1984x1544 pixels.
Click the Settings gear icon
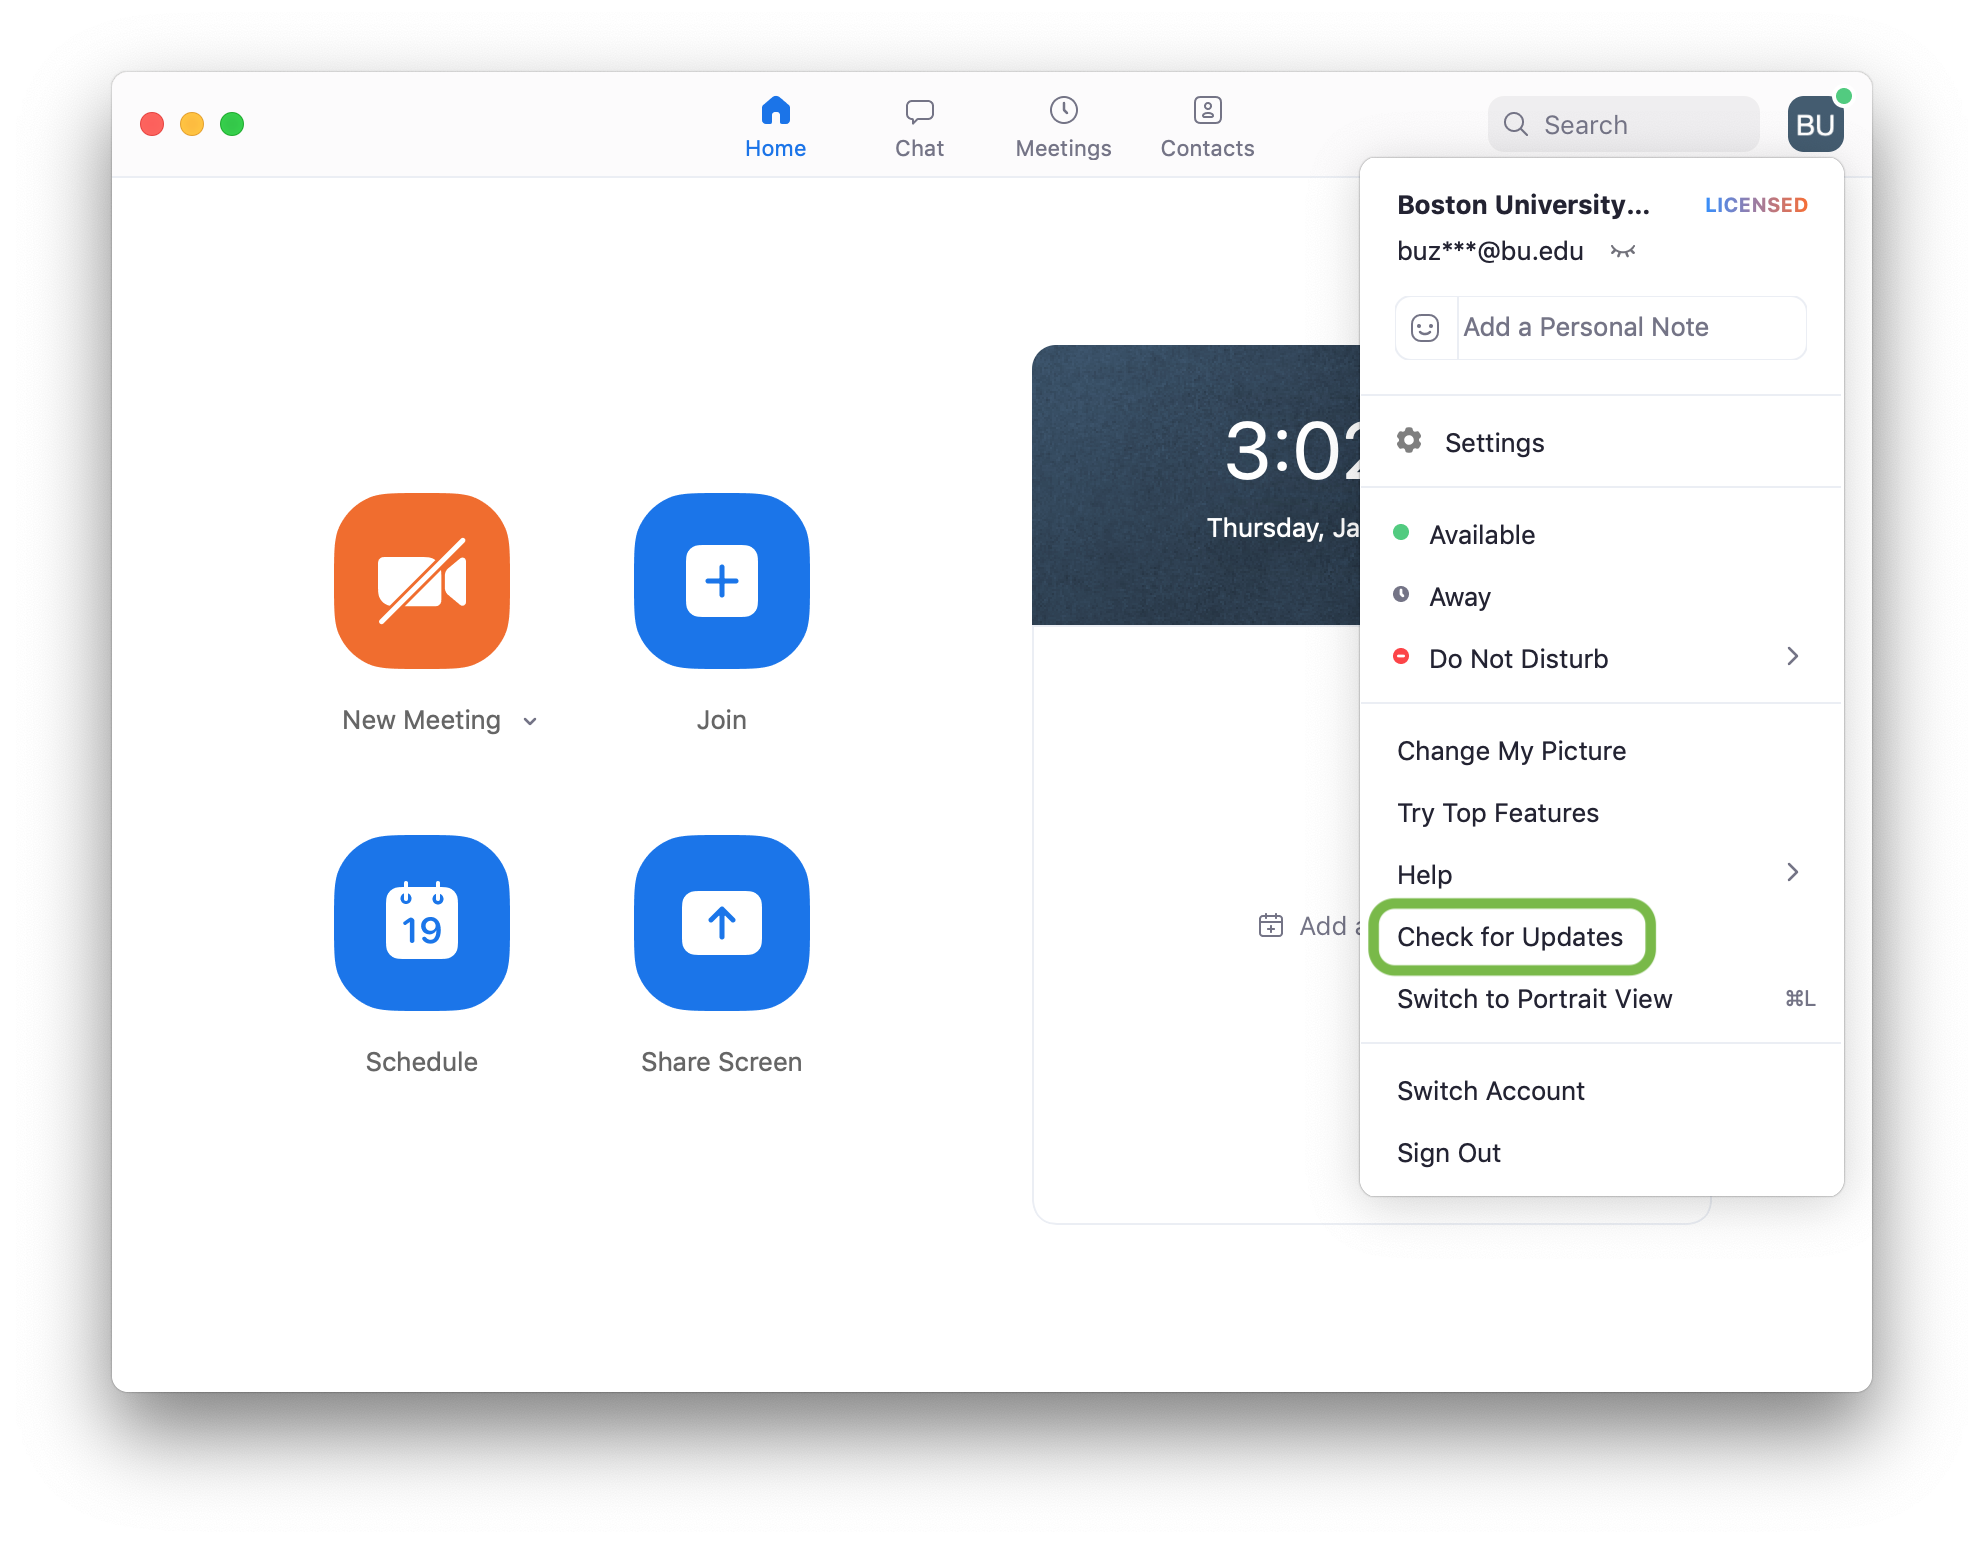[x=1409, y=441]
